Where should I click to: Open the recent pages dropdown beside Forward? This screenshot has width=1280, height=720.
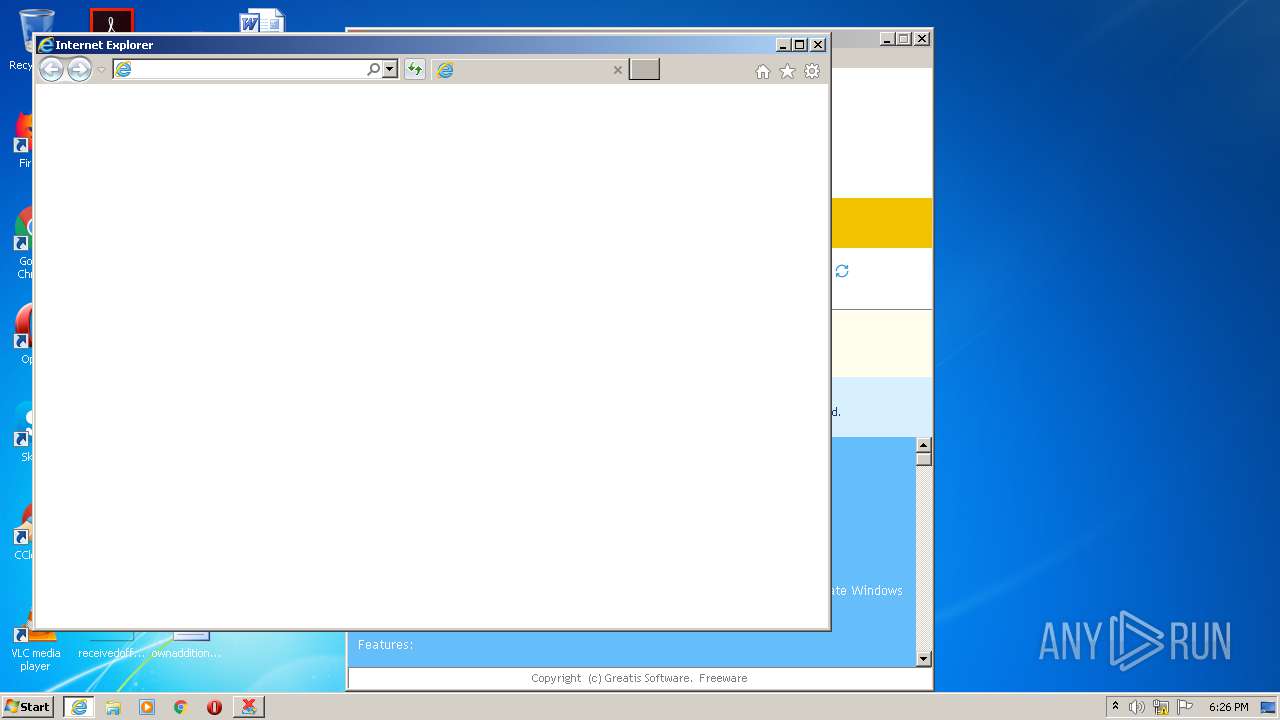(101, 70)
